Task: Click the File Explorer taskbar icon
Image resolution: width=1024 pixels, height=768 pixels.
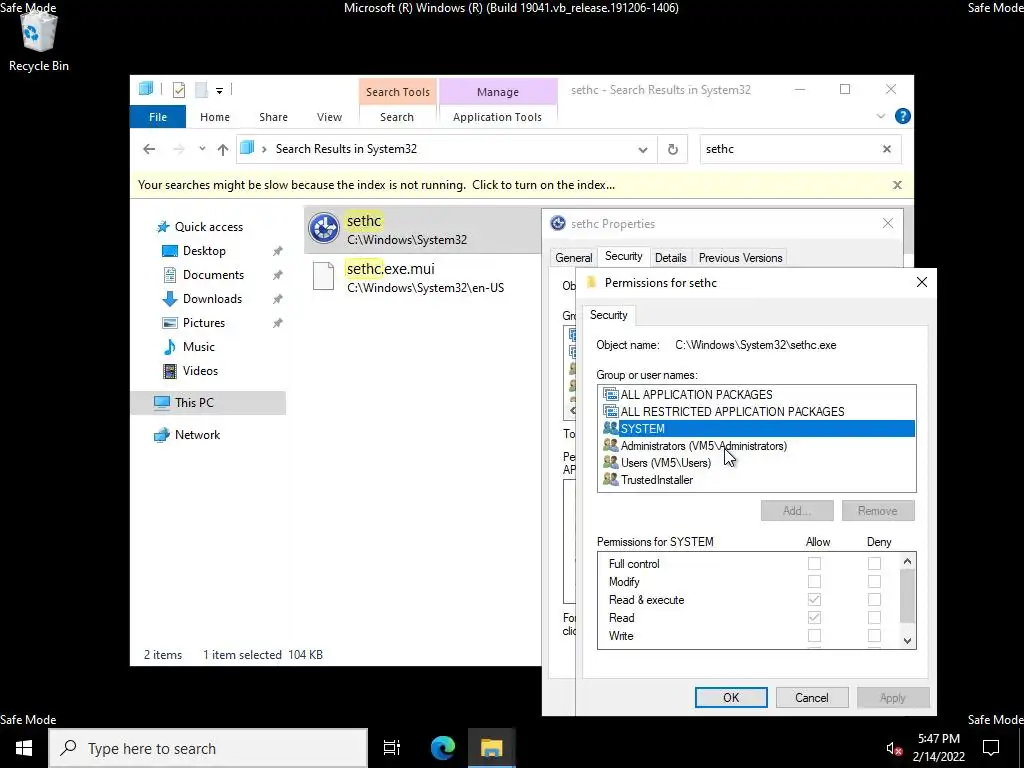Action: click(x=492, y=748)
